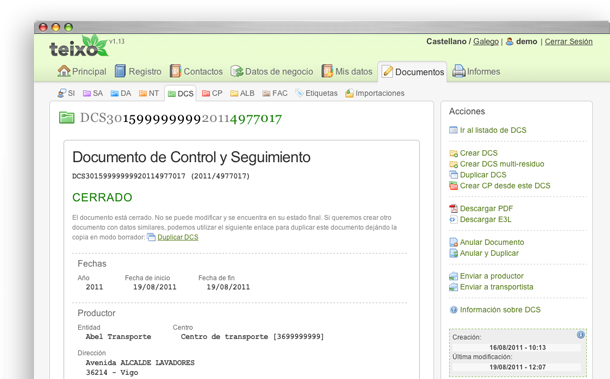Click the Documento de Control y Seguimiento heading
The height and width of the screenshot is (379, 610).
click(191, 157)
